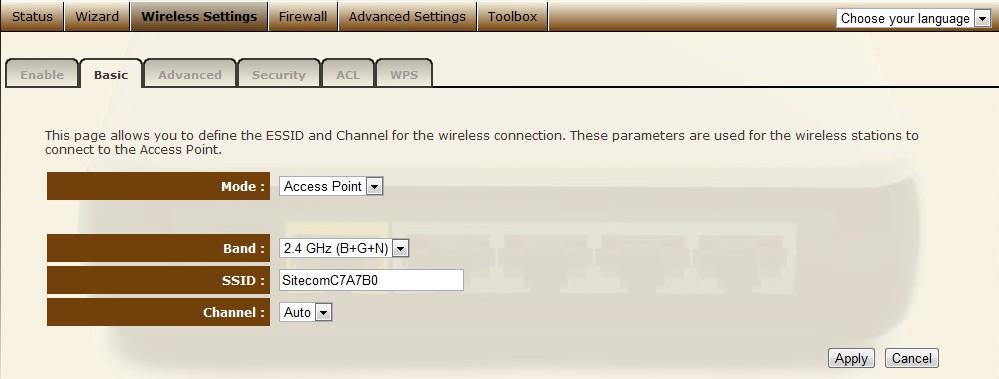This screenshot has height=379, width=999.
Task: Switch to the WPS sub-tab
Action: [x=404, y=74]
